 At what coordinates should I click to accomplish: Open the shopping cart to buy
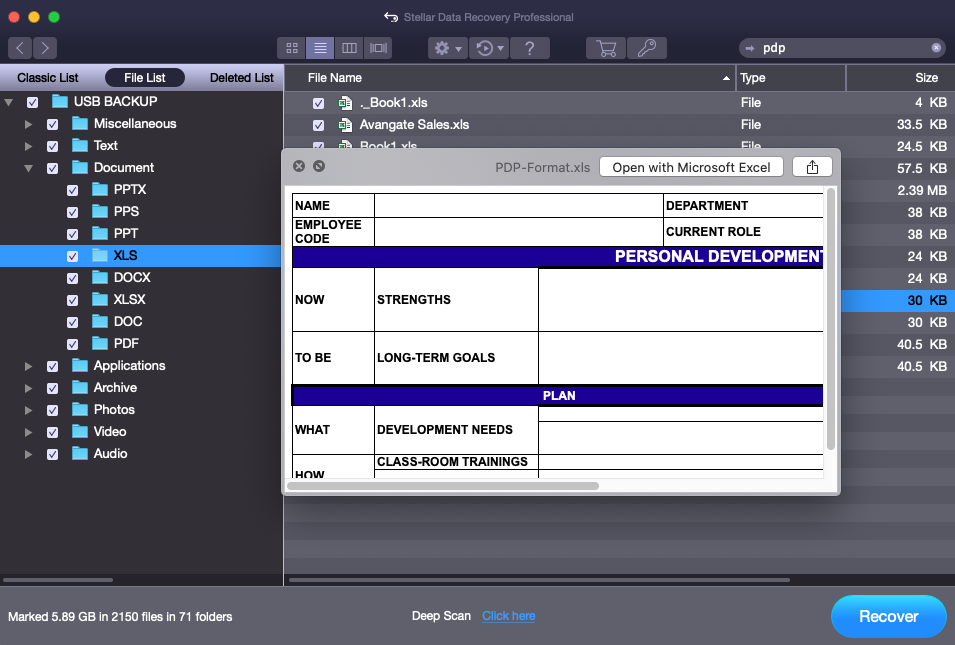(606, 48)
